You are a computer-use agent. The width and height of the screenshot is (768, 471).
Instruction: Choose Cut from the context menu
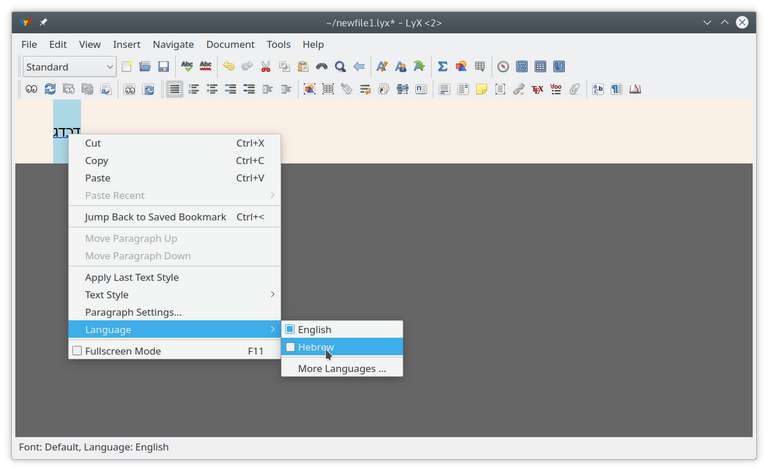pyautogui.click(x=174, y=143)
